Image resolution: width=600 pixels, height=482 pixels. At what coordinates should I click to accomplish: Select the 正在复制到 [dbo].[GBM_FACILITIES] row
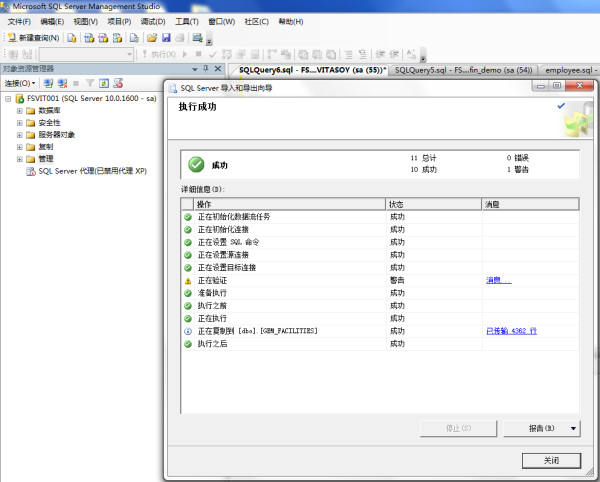click(x=380, y=331)
